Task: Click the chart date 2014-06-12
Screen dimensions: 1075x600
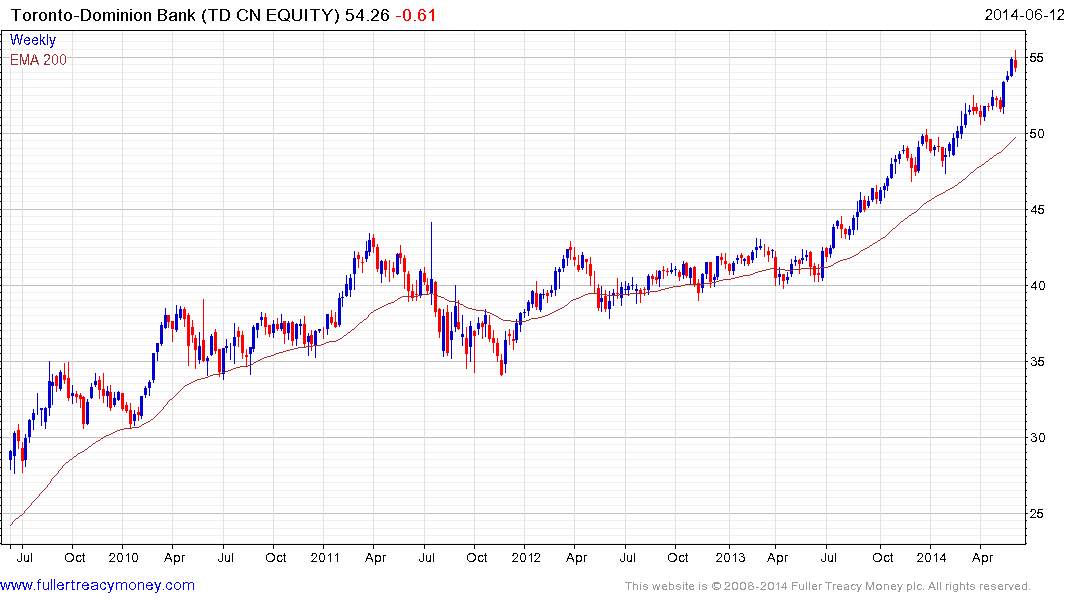Action: click(x=1024, y=14)
